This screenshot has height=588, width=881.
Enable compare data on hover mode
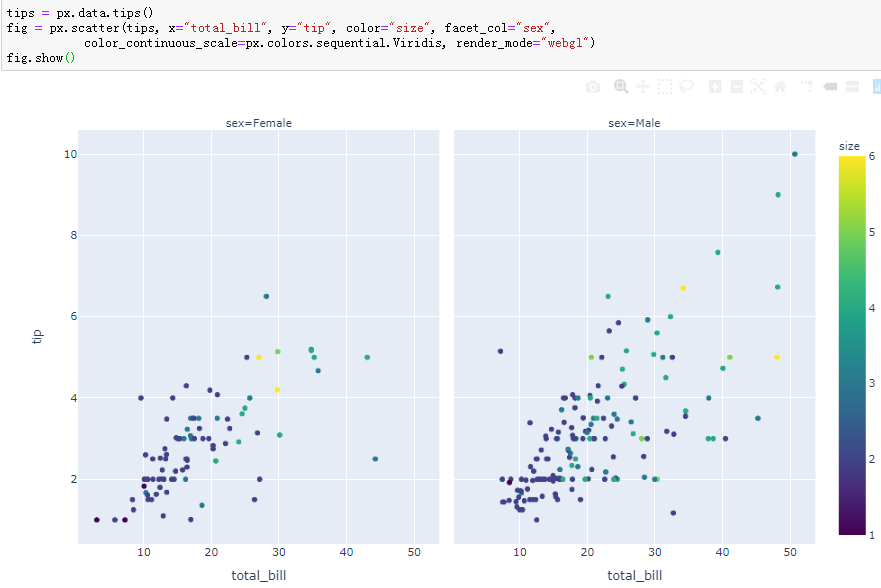850,87
